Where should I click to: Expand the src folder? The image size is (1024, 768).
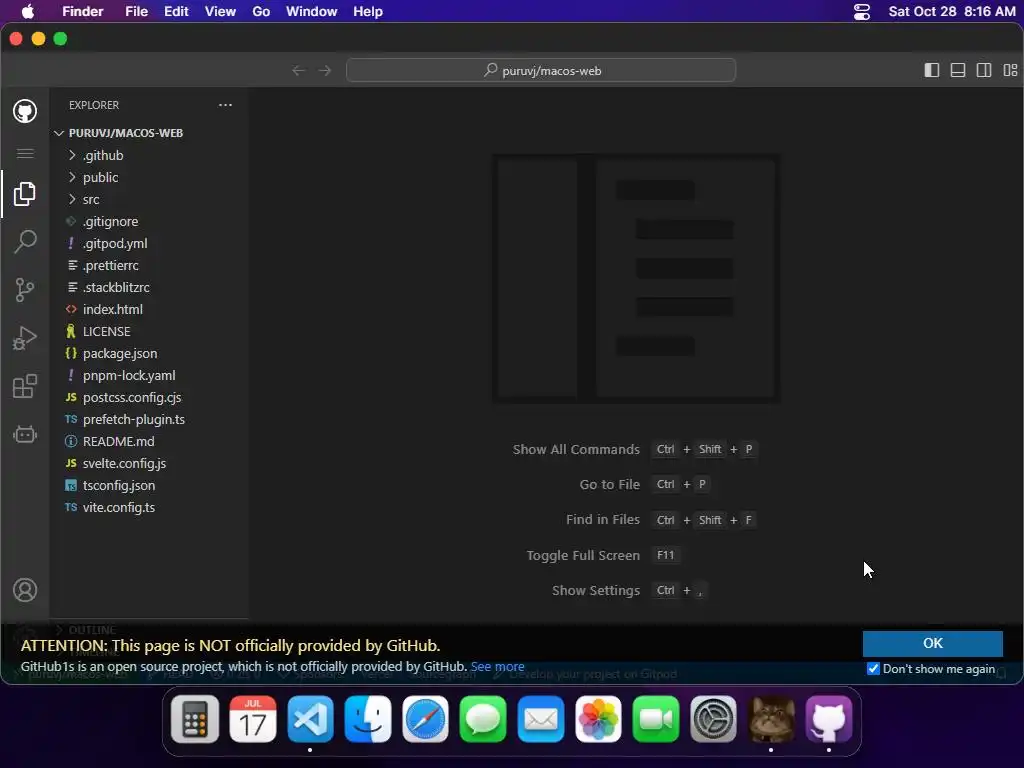click(148, 200)
